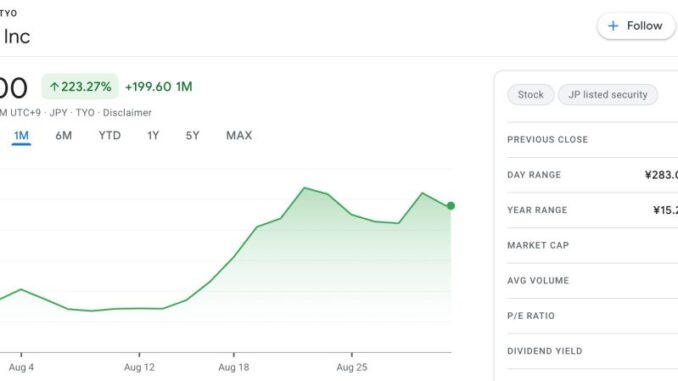
Task: Click the Aug 25 date axis label
Action: pos(352,367)
